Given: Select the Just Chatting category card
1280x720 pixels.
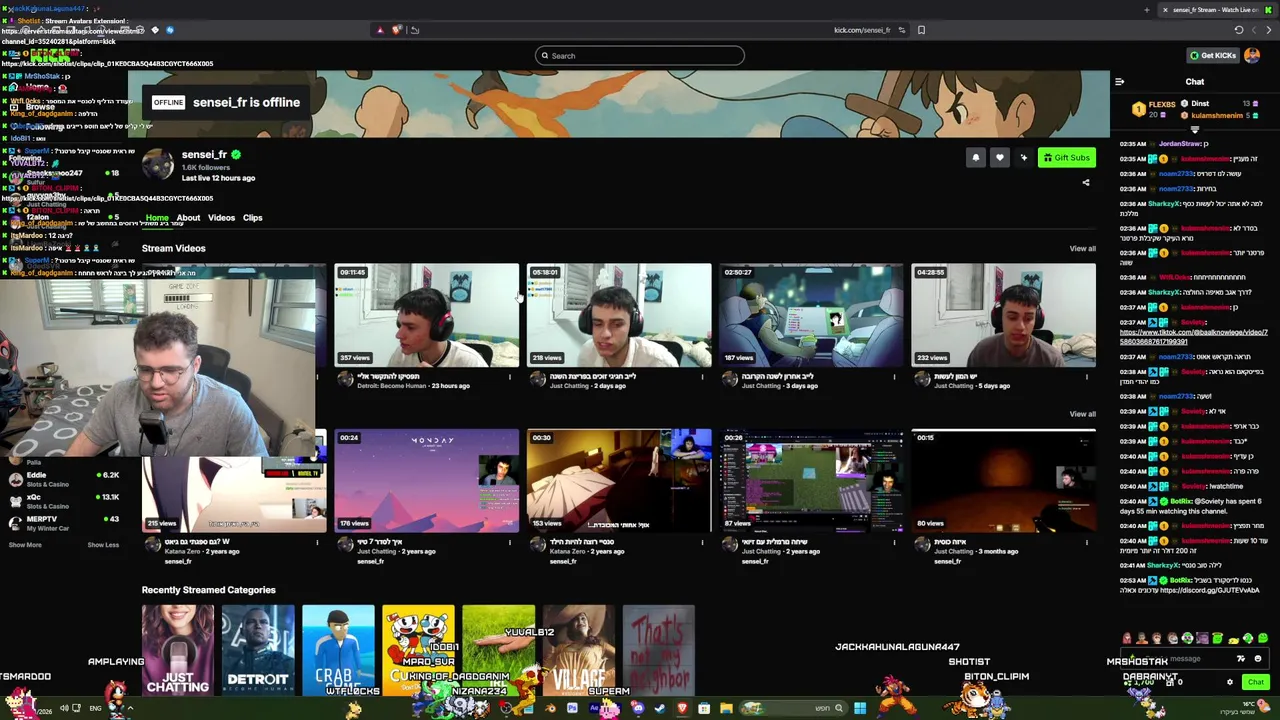Looking at the screenshot, I should pos(178,650).
